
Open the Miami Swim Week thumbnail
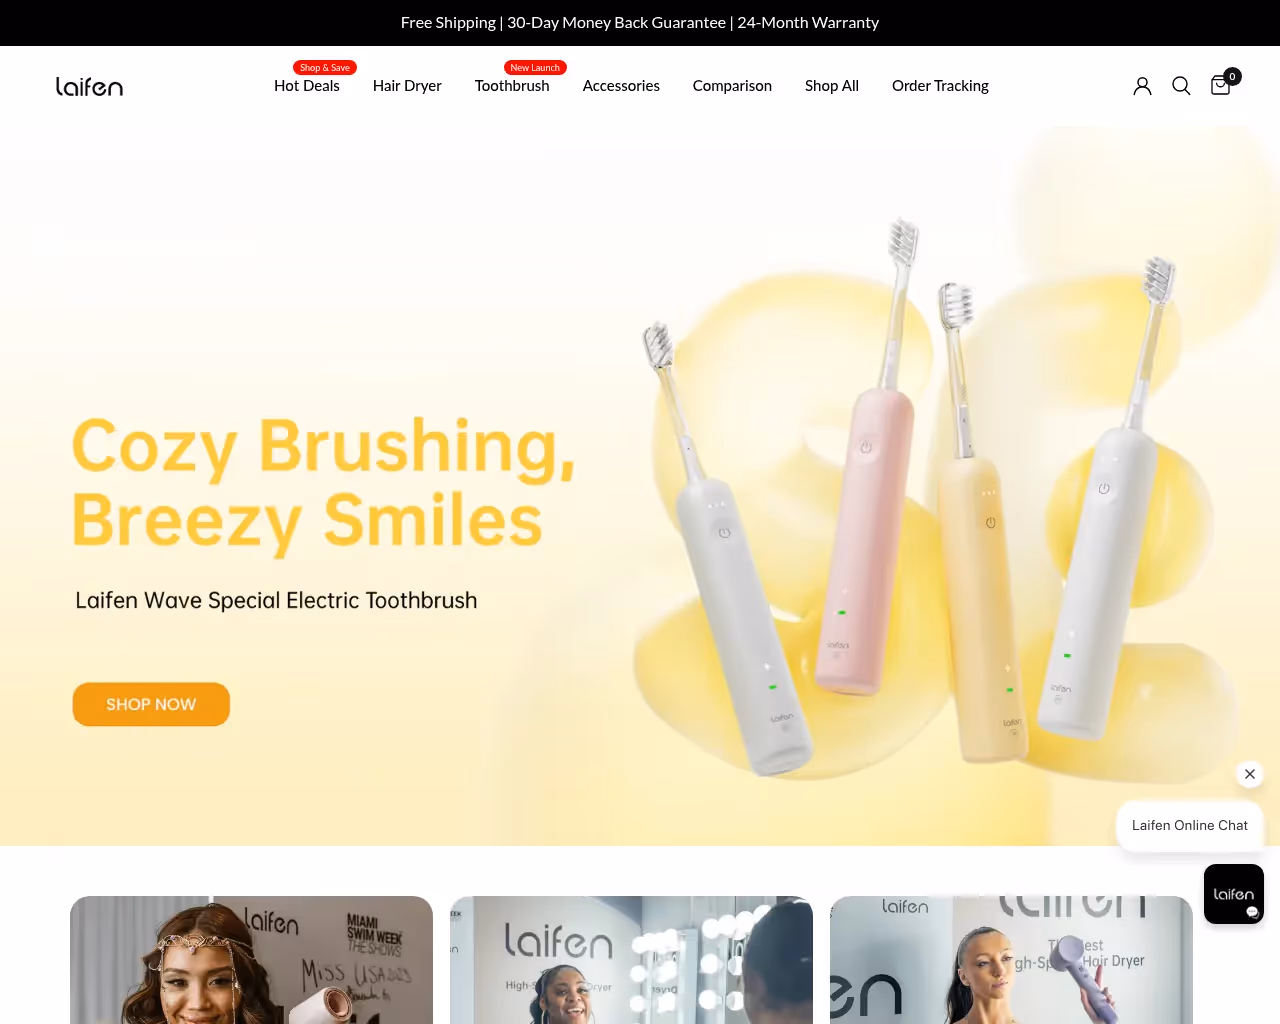click(251, 960)
